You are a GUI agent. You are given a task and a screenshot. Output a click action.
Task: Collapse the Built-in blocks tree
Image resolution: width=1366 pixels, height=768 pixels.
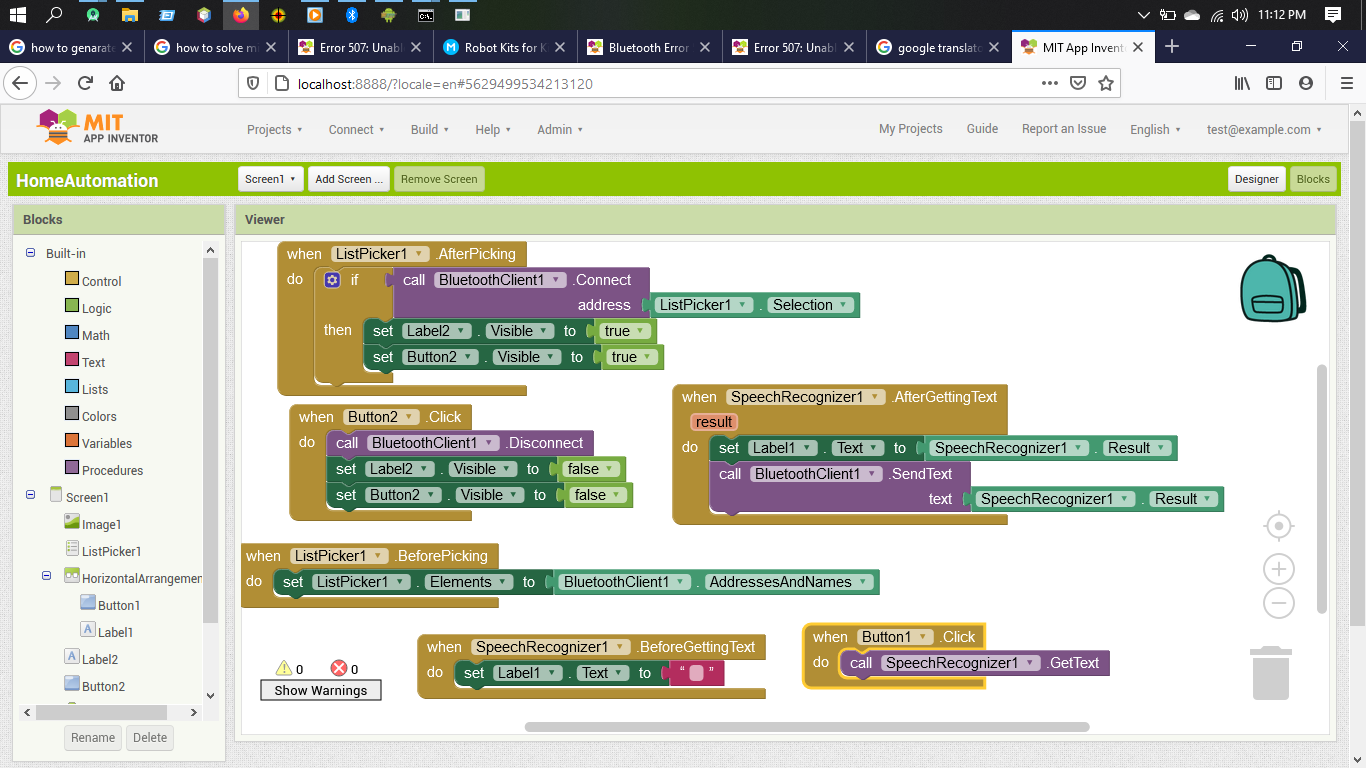point(31,254)
